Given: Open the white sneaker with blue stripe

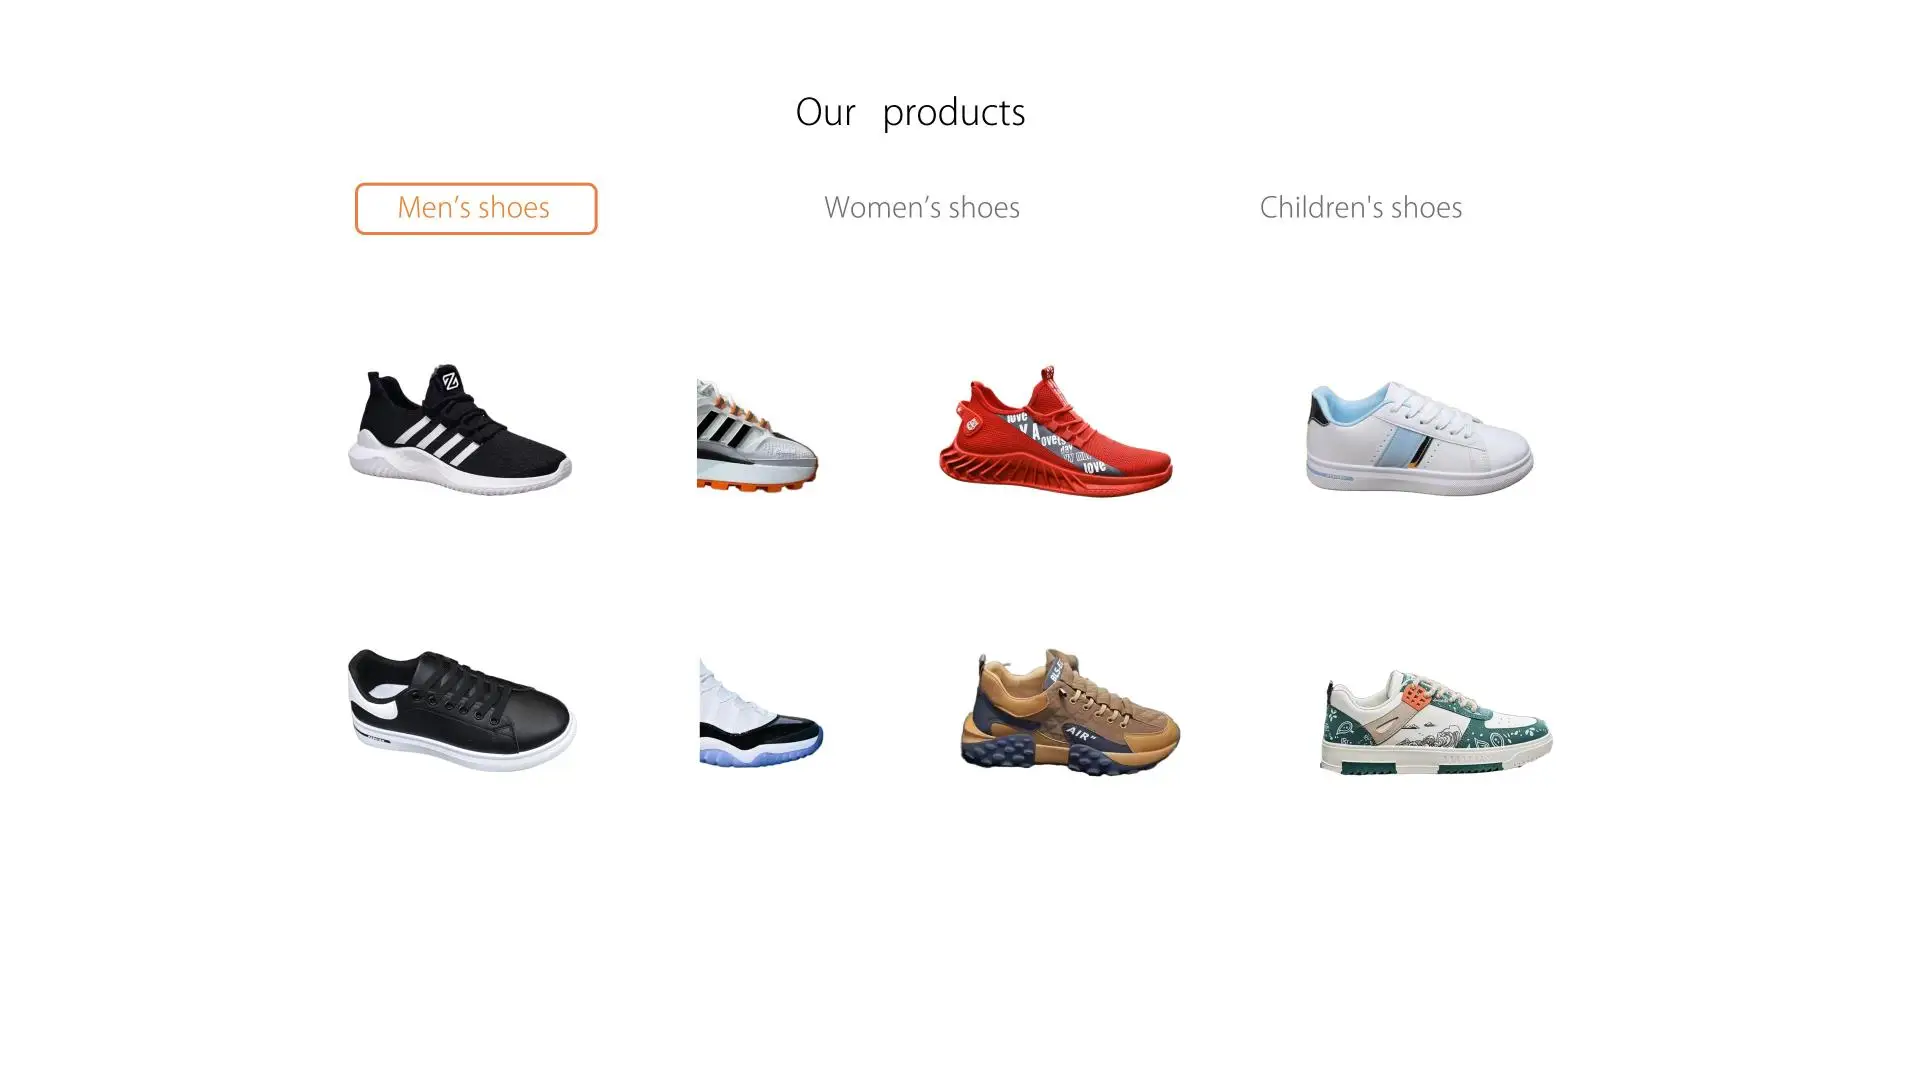Looking at the screenshot, I should coord(1419,437).
